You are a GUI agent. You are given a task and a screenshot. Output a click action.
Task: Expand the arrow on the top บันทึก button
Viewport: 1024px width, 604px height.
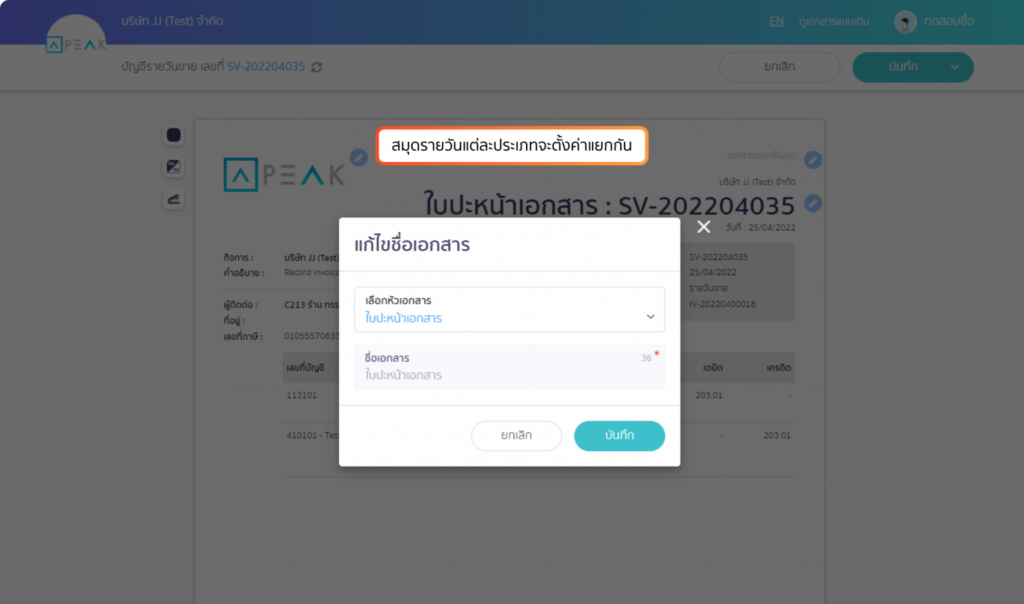pyautogui.click(x=955, y=67)
